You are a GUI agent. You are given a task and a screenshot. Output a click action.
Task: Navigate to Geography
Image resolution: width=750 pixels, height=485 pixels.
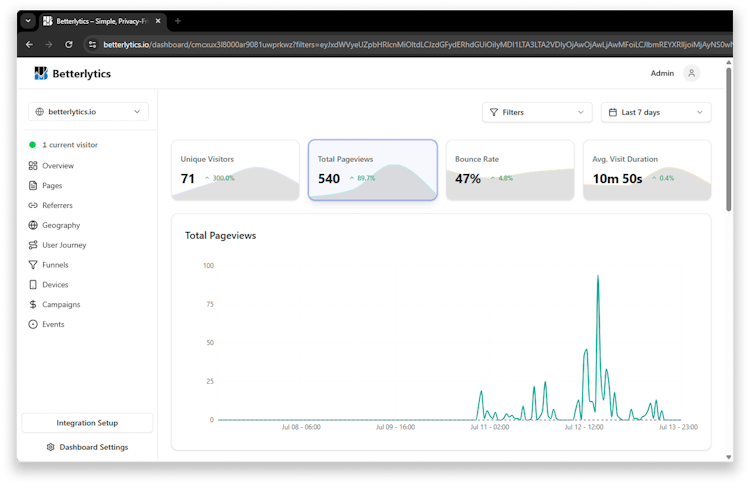[x=61, y=225]
